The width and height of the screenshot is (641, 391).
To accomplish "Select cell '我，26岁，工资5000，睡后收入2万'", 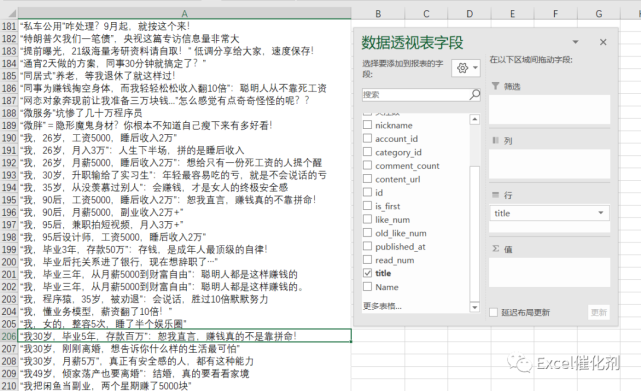I will pos(184,138).
